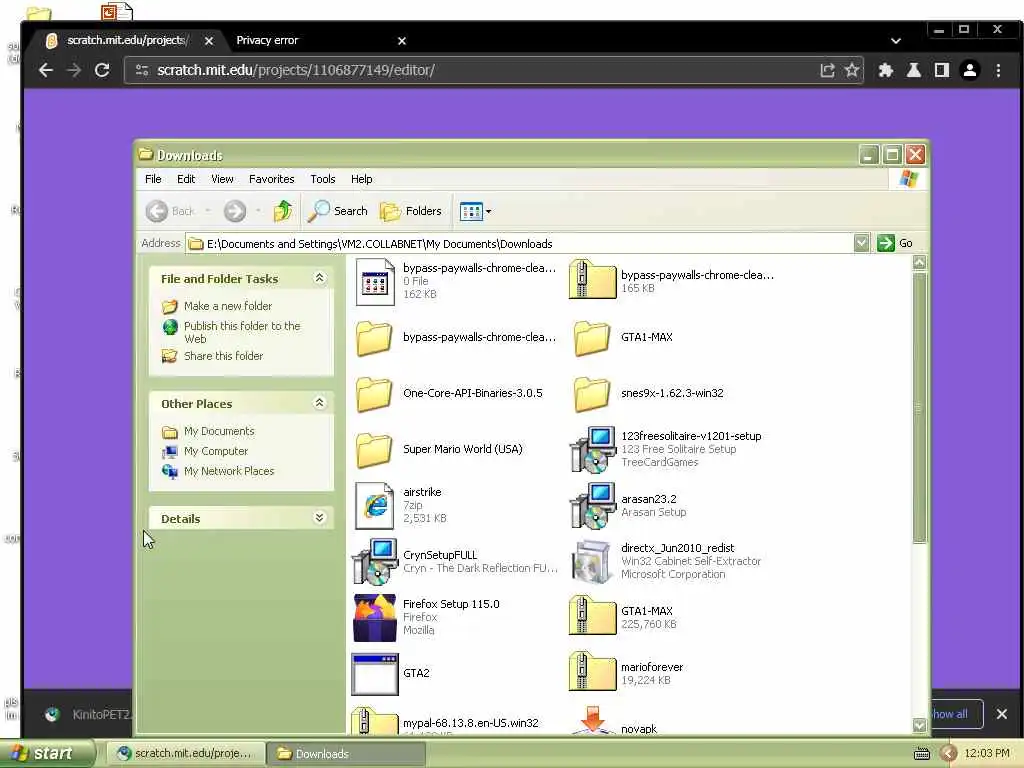Click the Up folder arrow icon

point(282,211)
